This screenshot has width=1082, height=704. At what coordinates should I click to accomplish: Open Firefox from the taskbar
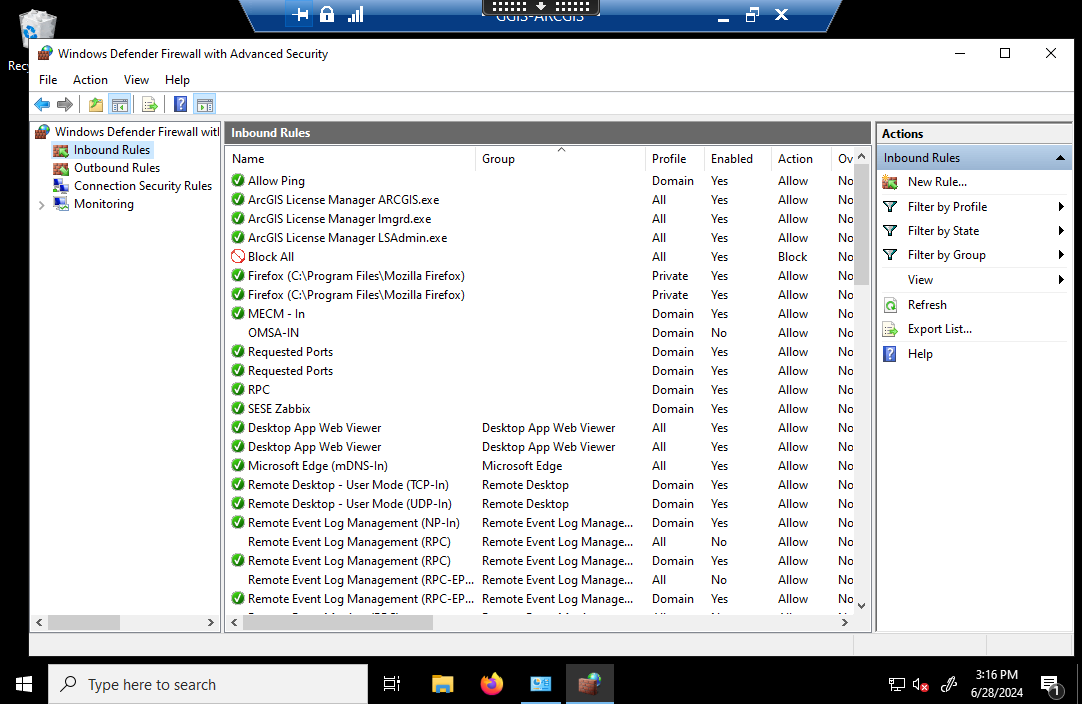click(x=491, y=684)
